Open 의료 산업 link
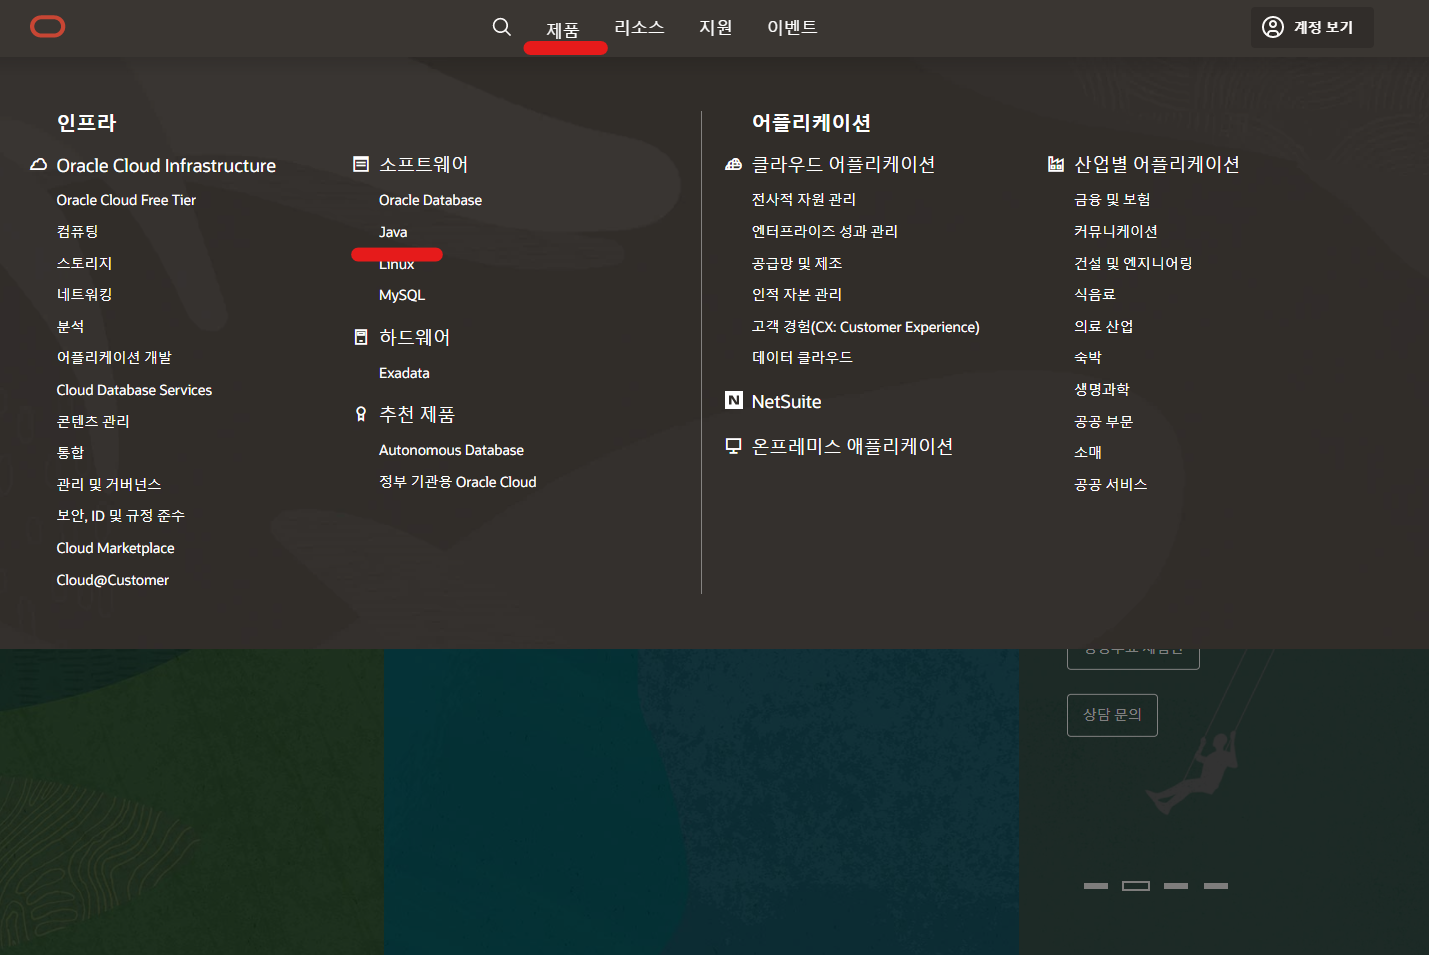Screen dimensions: 1429x955 pyautogui.click(x=1104, y=327)
